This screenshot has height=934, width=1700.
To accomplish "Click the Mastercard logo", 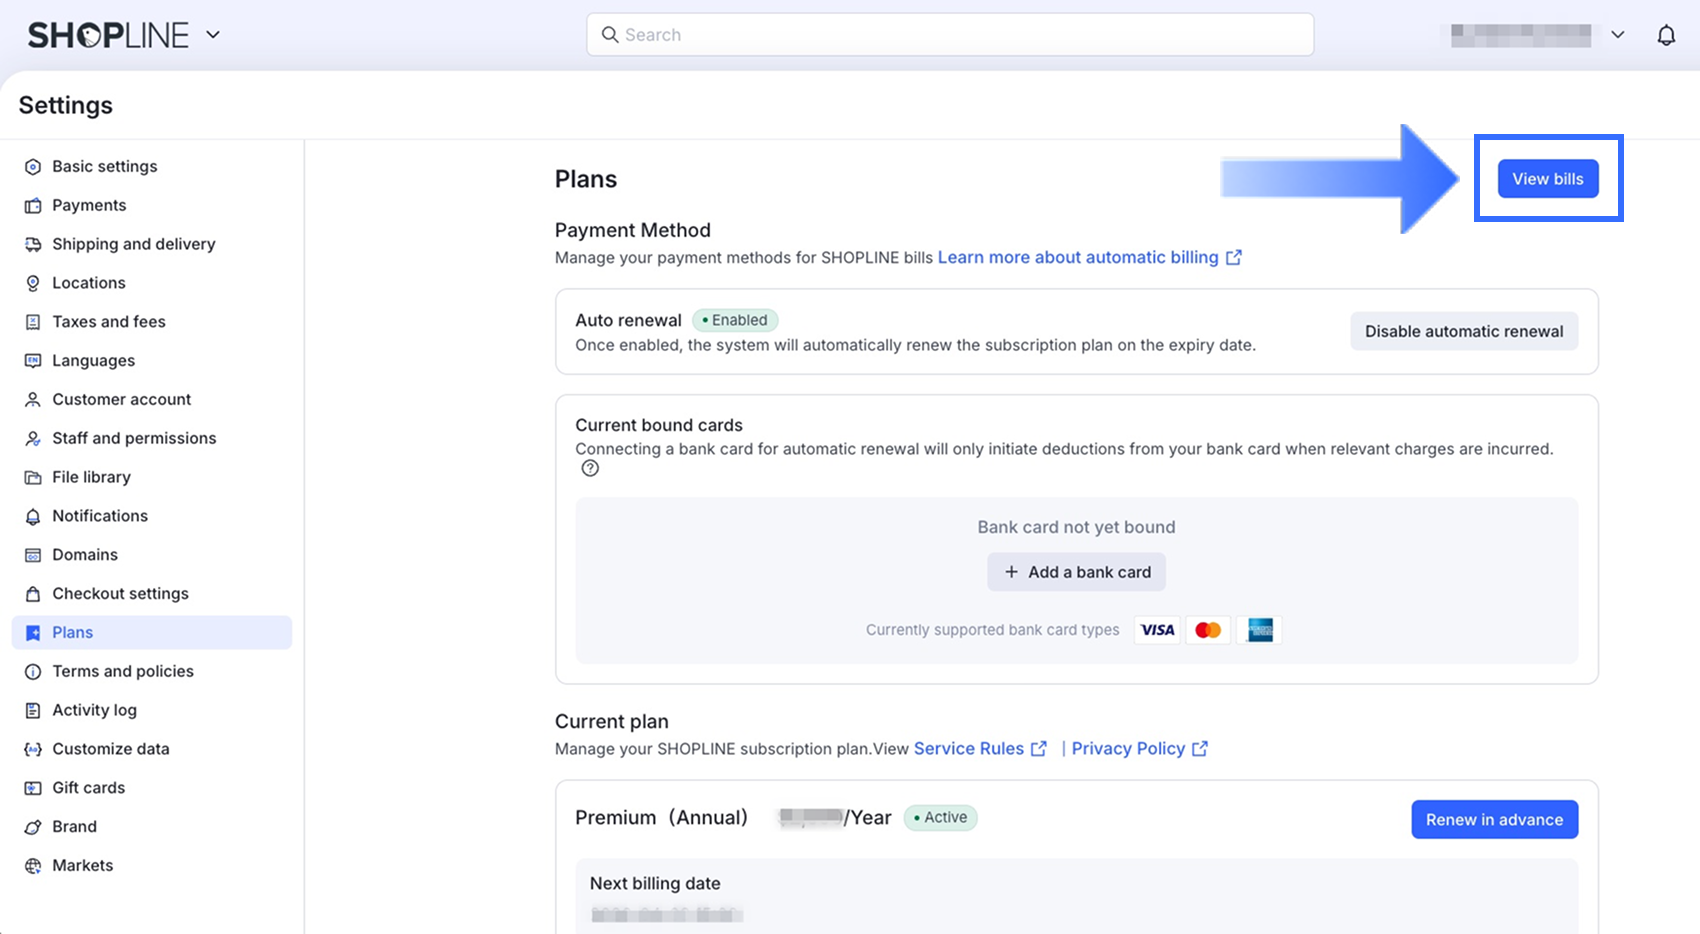I will point(1208,630).
